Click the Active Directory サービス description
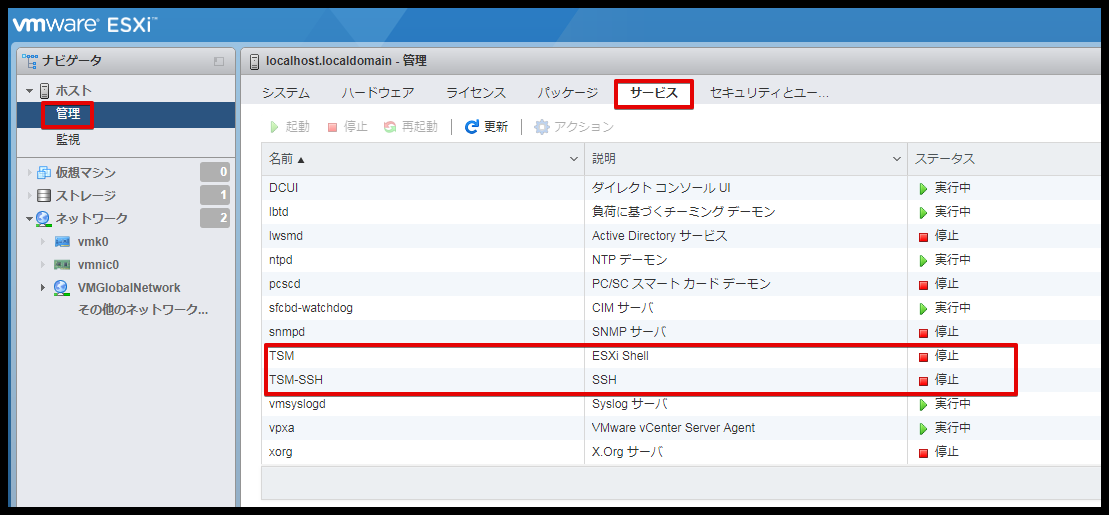 tap(659, 236)
